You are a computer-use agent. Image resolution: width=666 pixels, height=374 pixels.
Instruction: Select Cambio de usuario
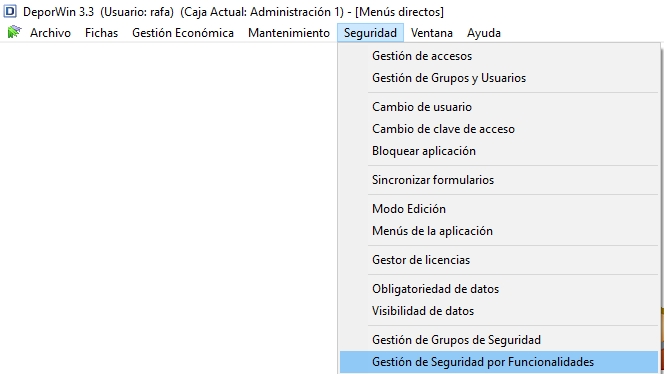[x=499, y=107]
